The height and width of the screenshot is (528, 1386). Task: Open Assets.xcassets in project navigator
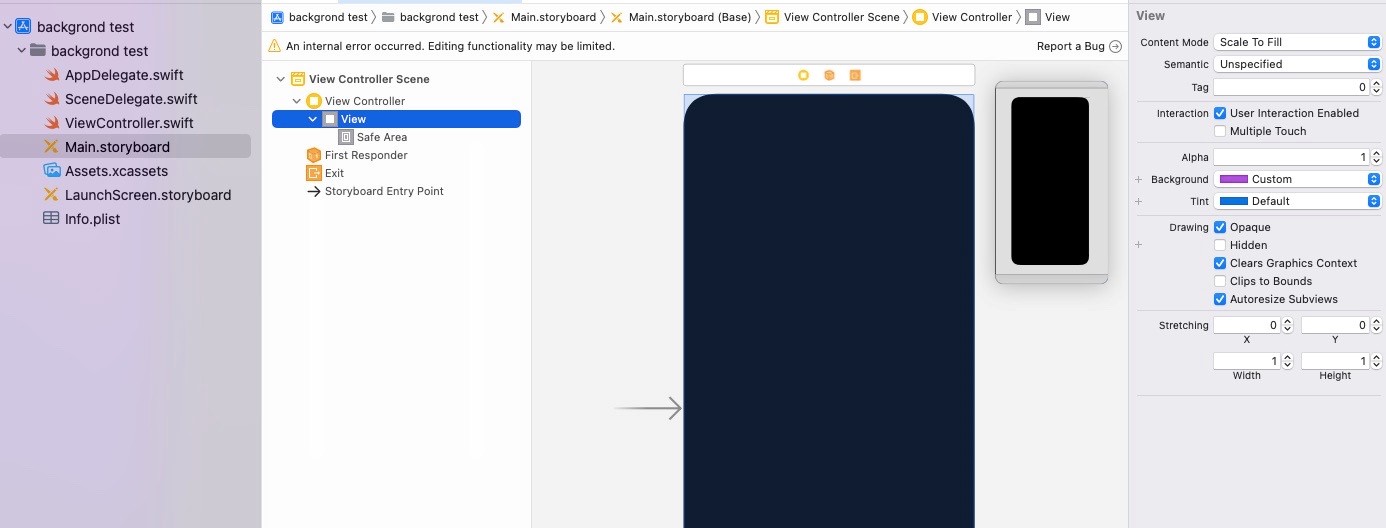(x=116, y=171)
